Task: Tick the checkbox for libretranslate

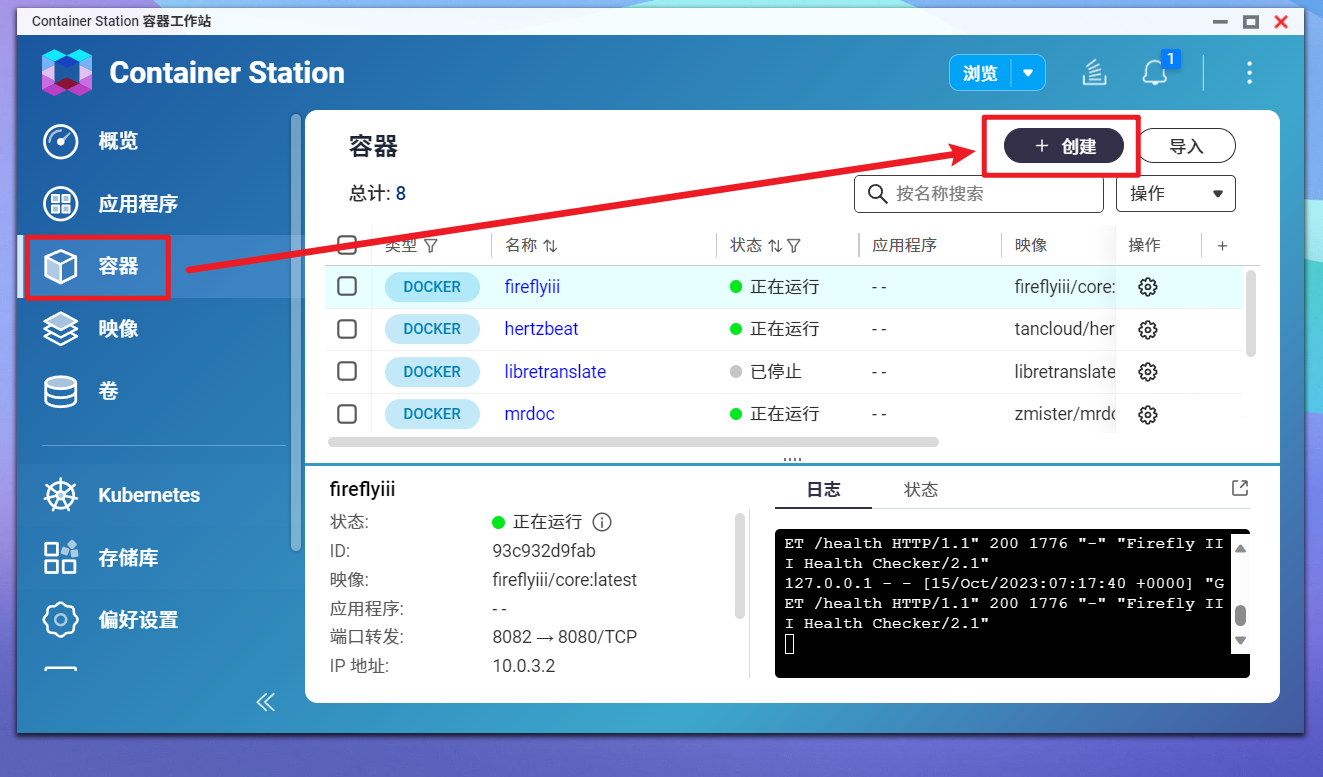Action: [x=347, y=371]
